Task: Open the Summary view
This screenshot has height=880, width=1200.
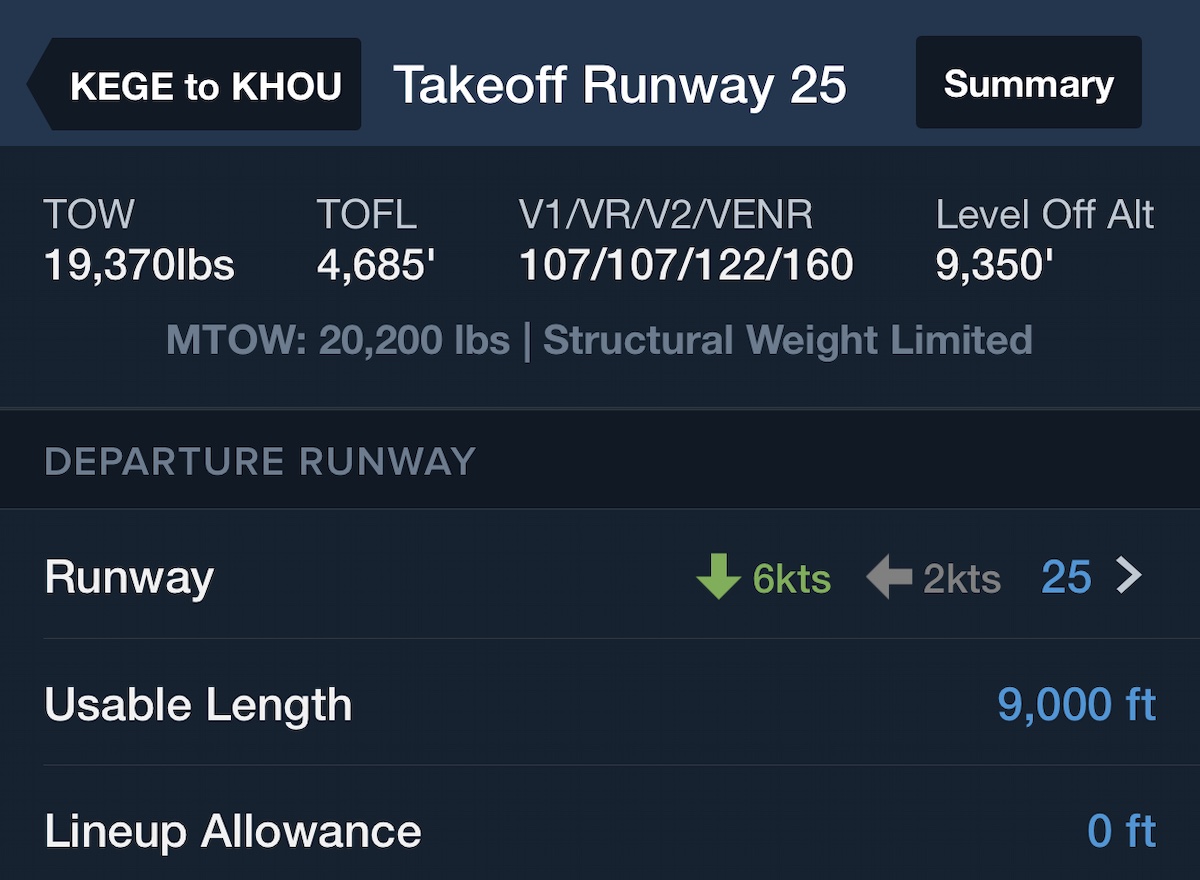Action: pos(1028,83)
